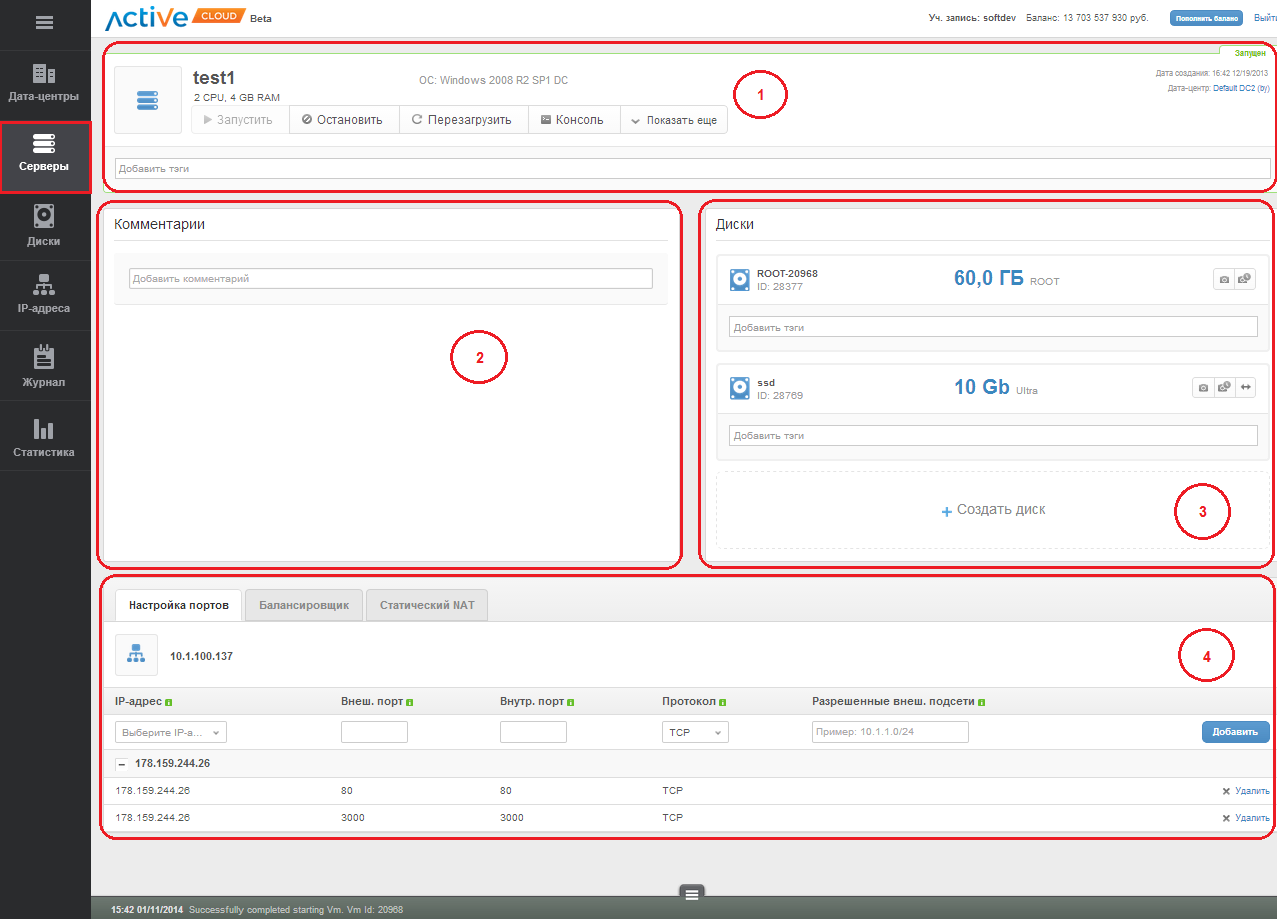The height and width of the screenshot is (919, 1279).
Task: Open the Статистика sidebar section
Action: [44, 437]
